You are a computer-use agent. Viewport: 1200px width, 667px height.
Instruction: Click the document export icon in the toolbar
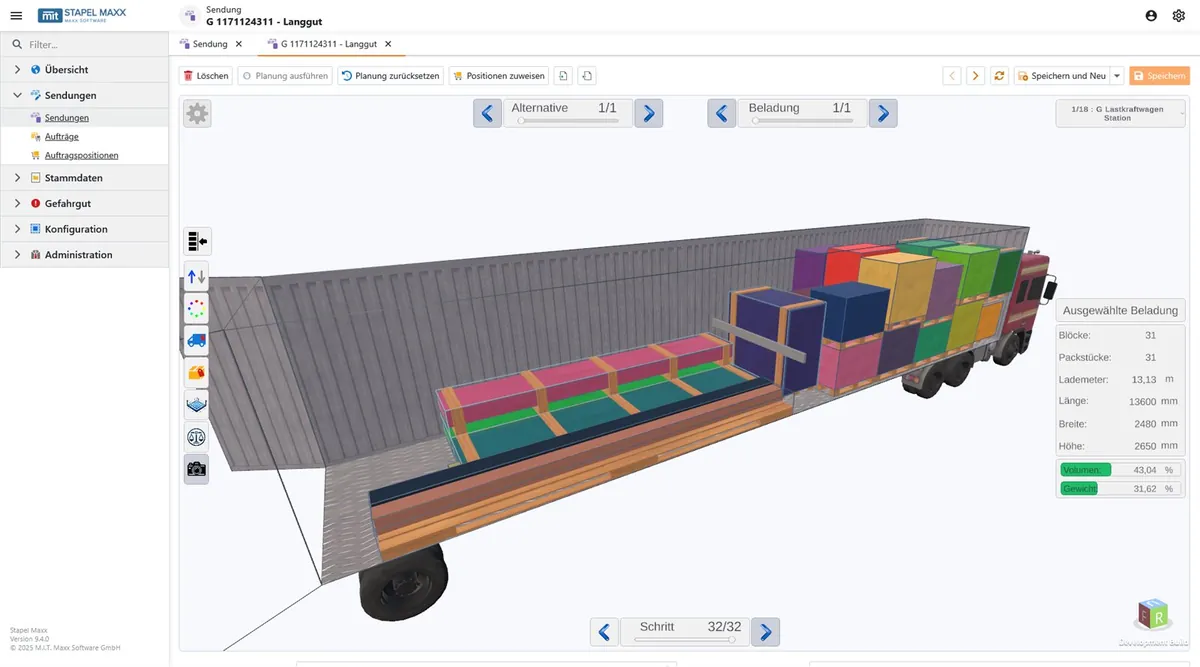click(x=587, y=76)
